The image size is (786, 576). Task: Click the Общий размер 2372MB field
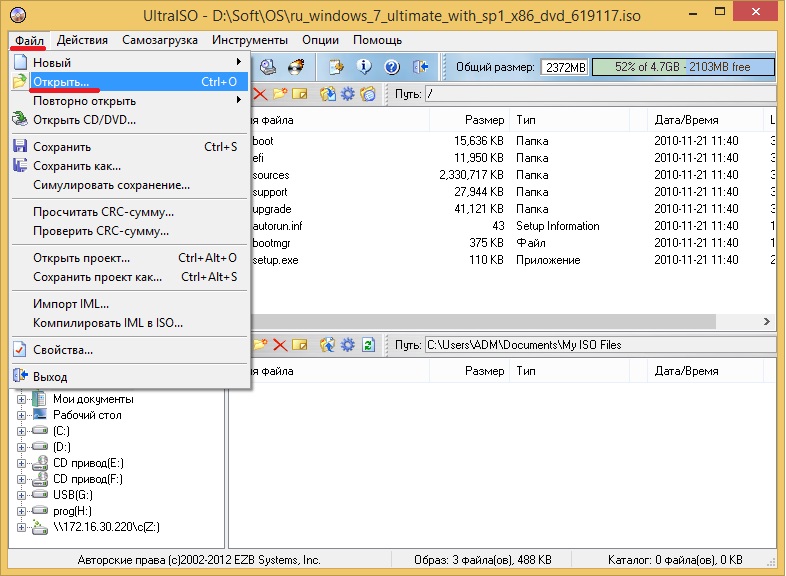[x=565, y=67]
